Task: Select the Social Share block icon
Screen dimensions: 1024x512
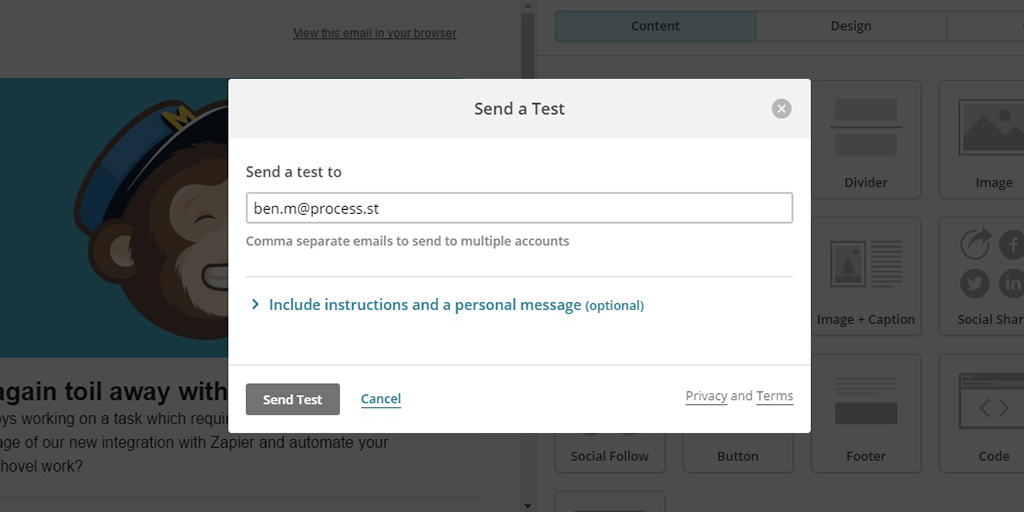Action: click(991, 264)
